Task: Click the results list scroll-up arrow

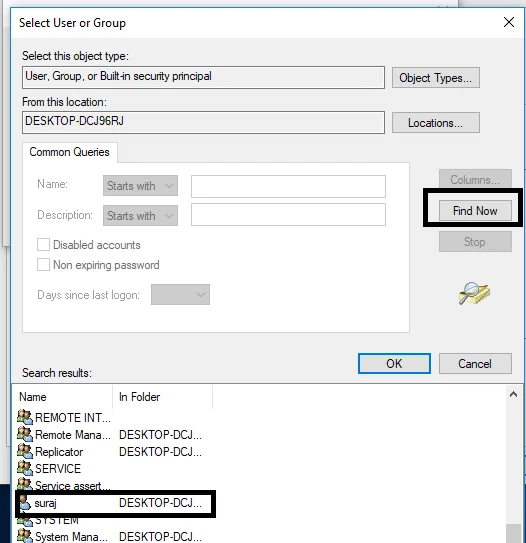Action: [514, 394]
